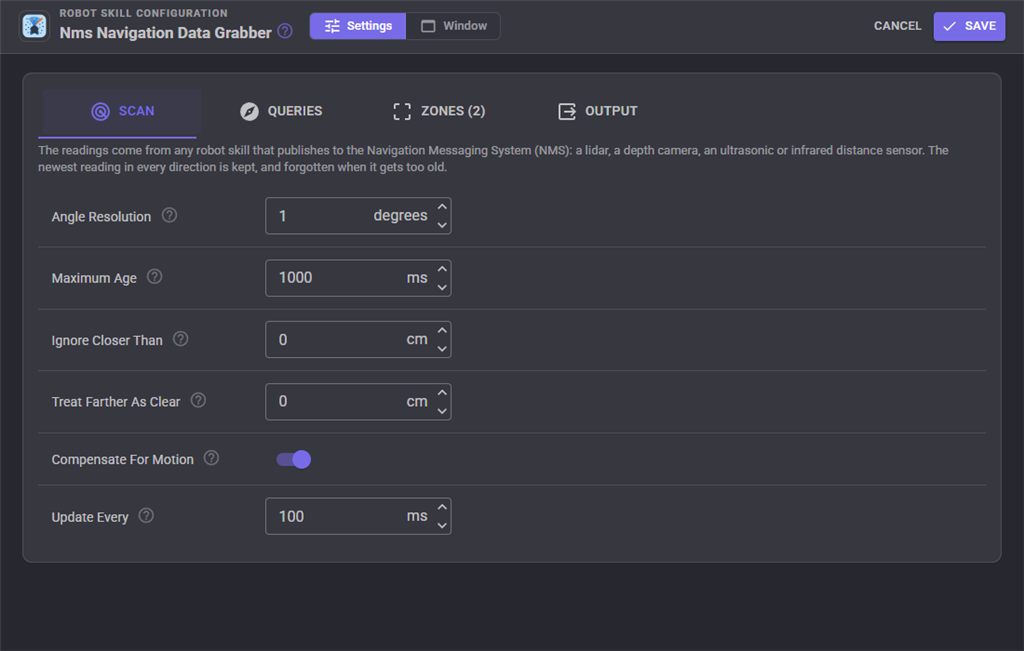Increase Ignore Closer Than value
The image size is (1024, 651).
point(442,330)
